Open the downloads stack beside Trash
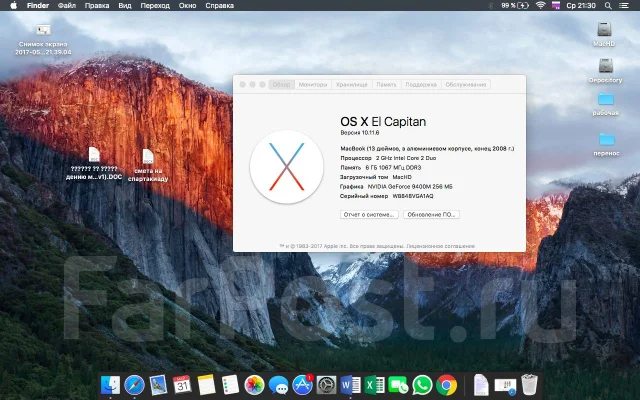This screenshot has width=640, height=400. coord(505,385)
